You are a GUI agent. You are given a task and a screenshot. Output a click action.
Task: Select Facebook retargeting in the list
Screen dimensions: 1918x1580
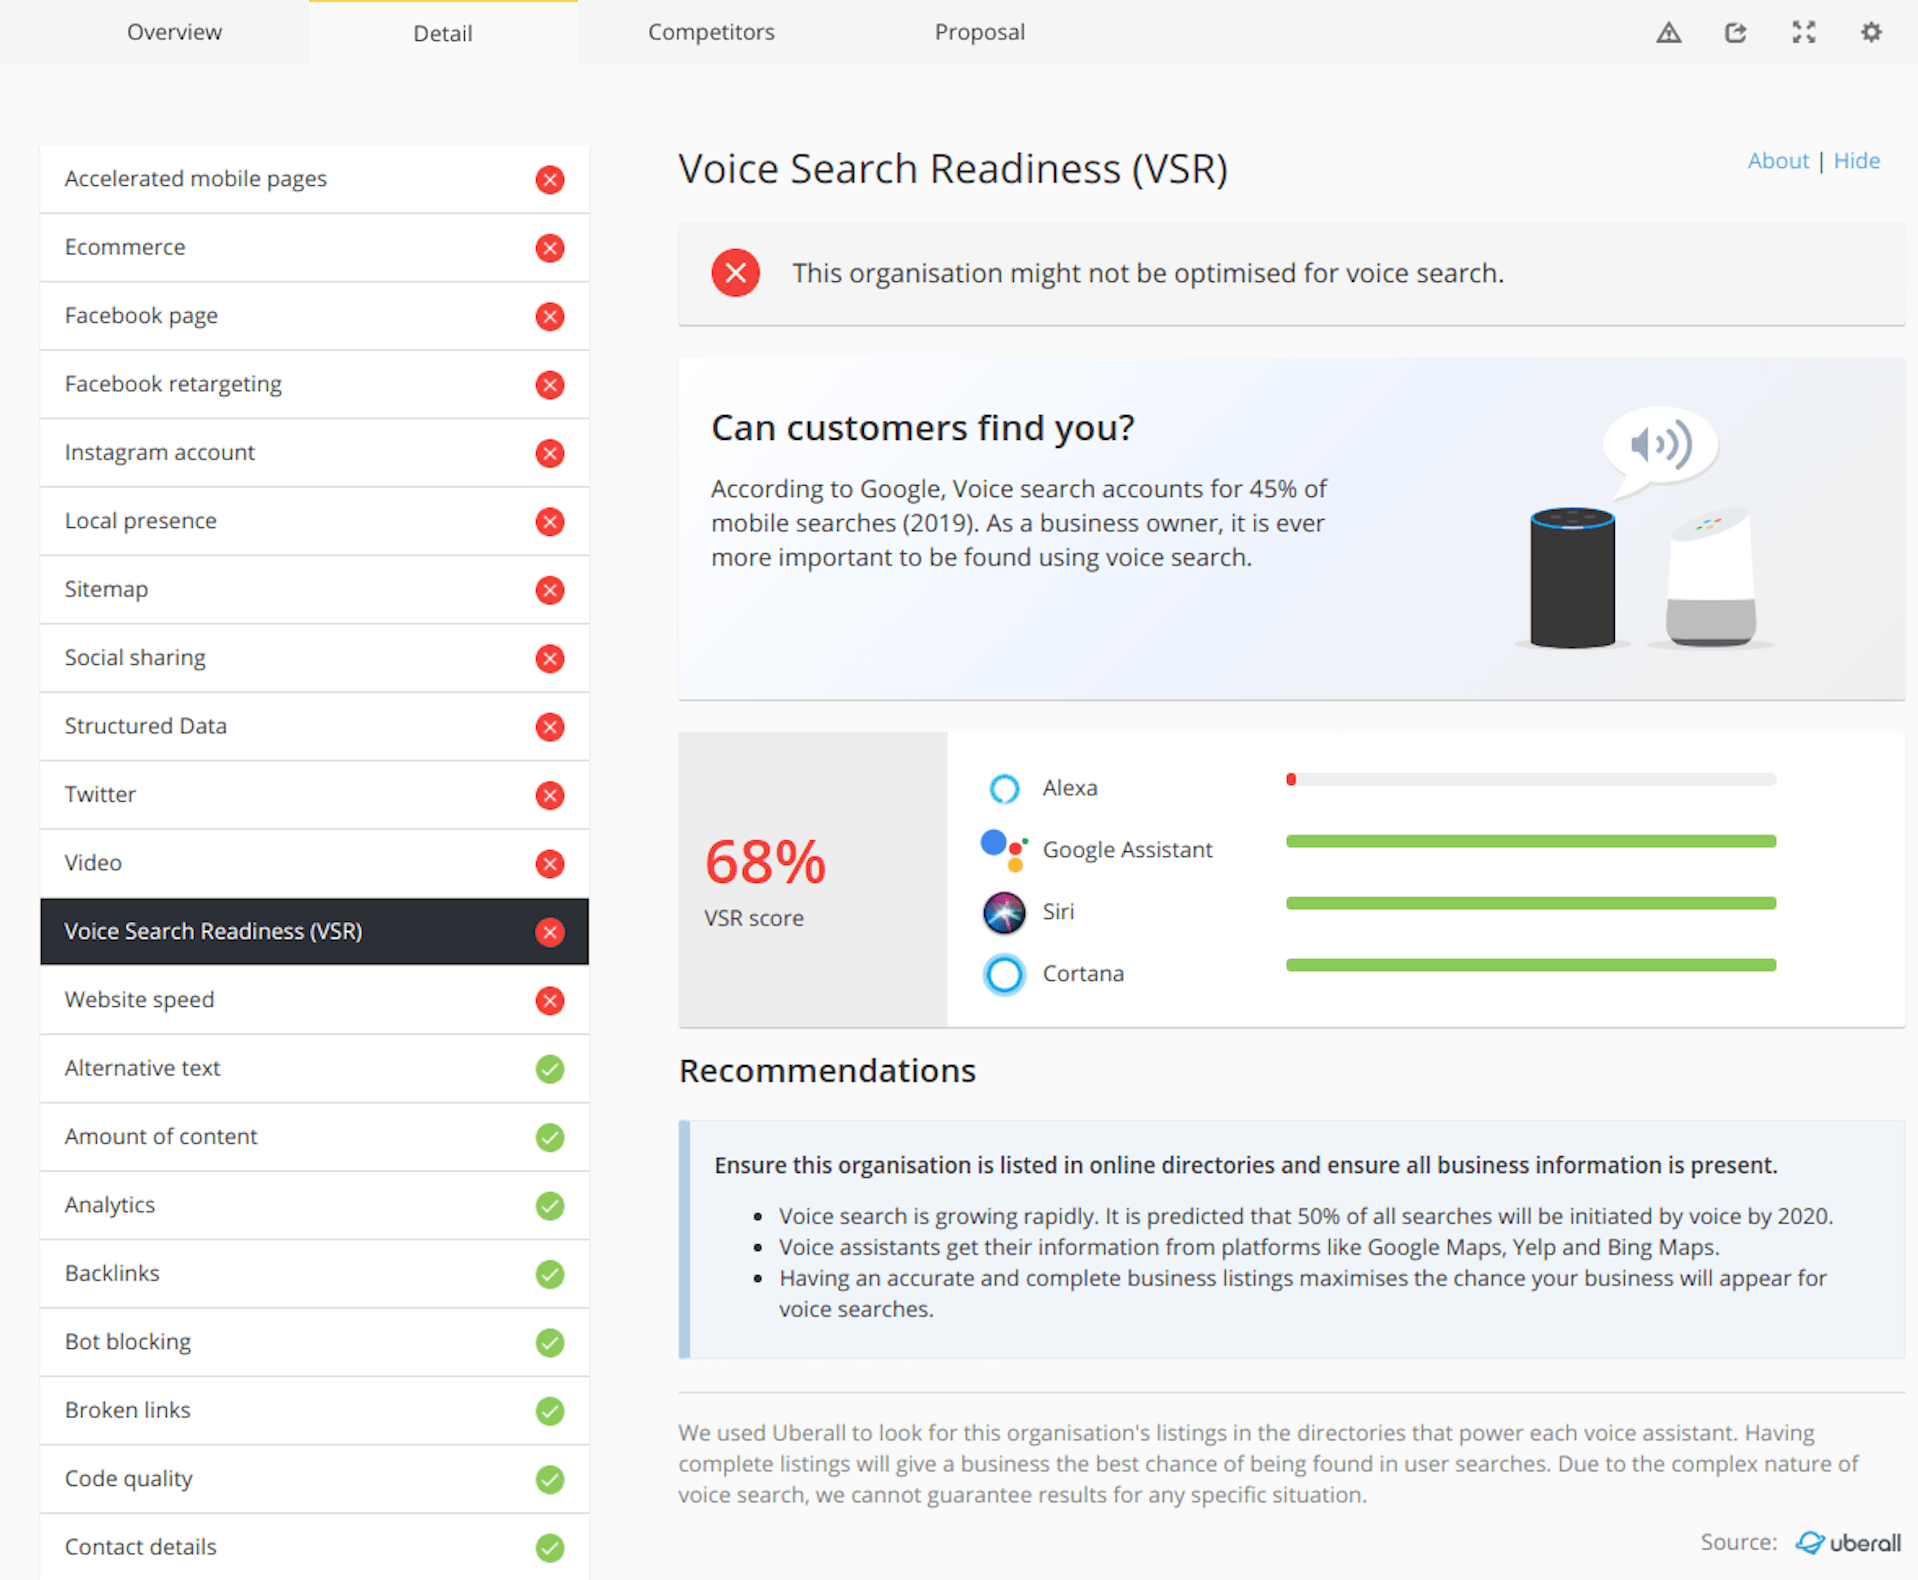tap(314, 384)
